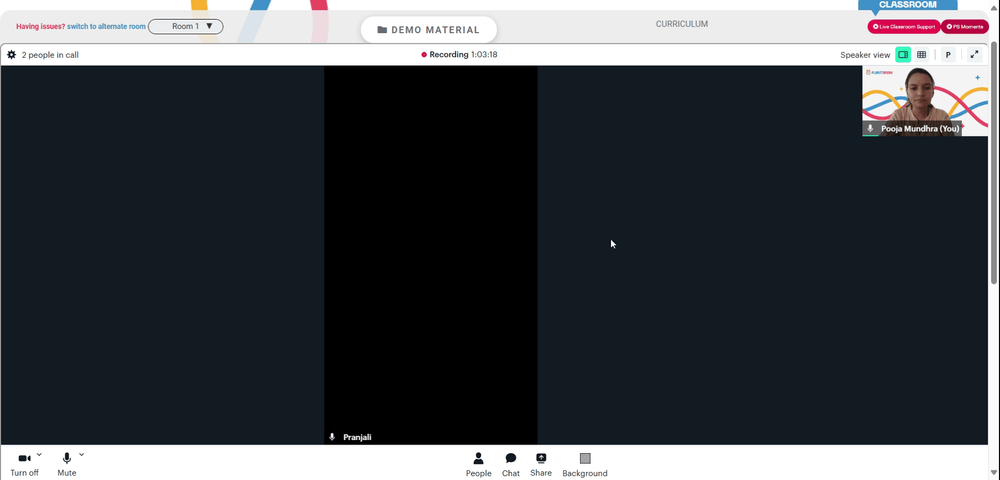Open the People panel
The height and width of the screenshot is (480, 1000).
point(478,464)
